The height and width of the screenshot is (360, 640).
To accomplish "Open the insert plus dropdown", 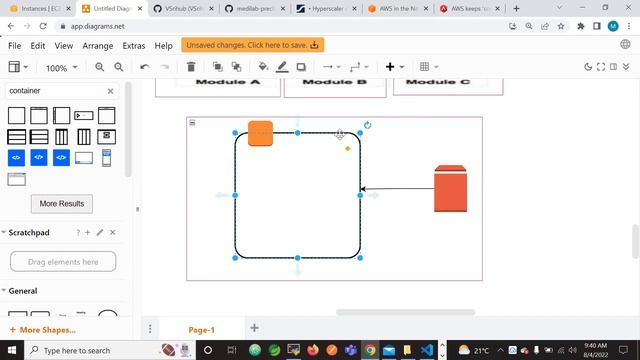I will pyautogui.click(x=395, y=67).
